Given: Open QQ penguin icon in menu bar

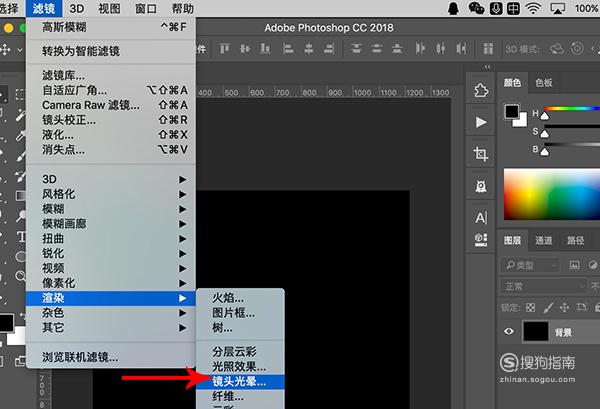Looking at the screenshot, I should coord(453,8).
